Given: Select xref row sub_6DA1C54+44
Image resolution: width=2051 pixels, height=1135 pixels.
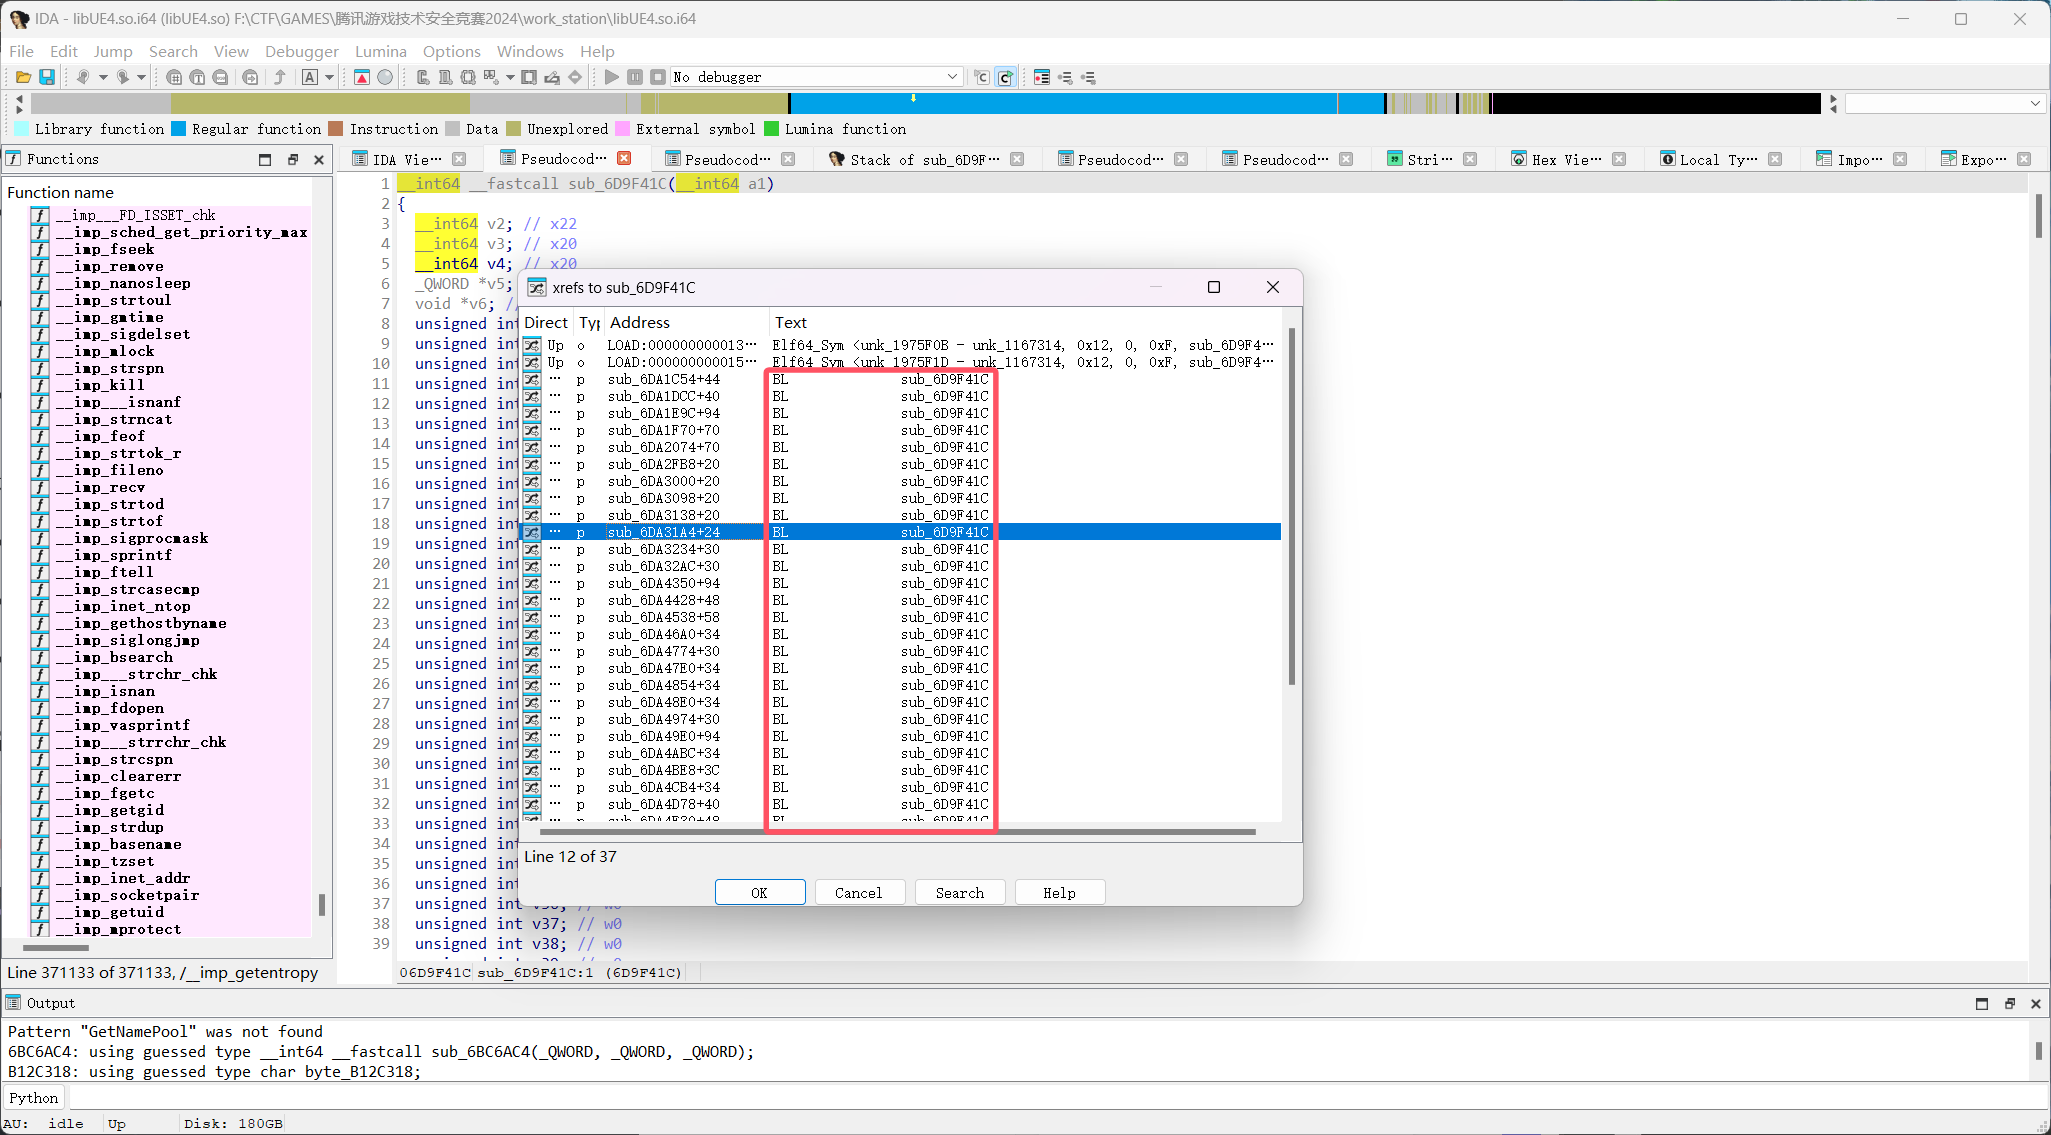Looking at the screenshot, I should 900,379.
